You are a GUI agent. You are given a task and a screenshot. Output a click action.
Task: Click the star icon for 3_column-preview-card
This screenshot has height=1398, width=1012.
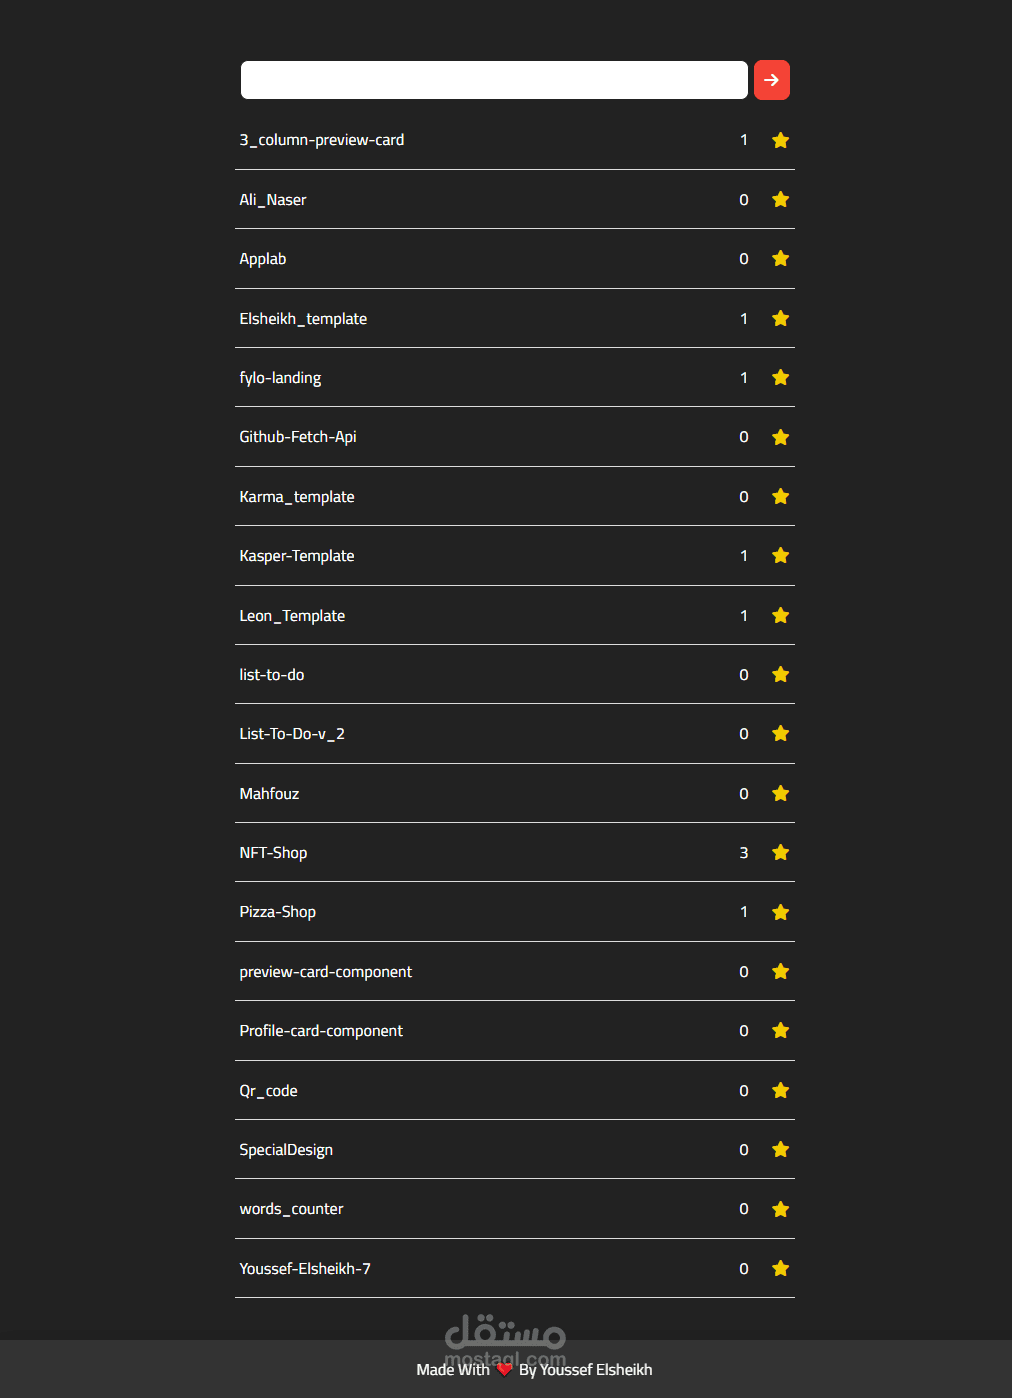[x=781, y=141]
